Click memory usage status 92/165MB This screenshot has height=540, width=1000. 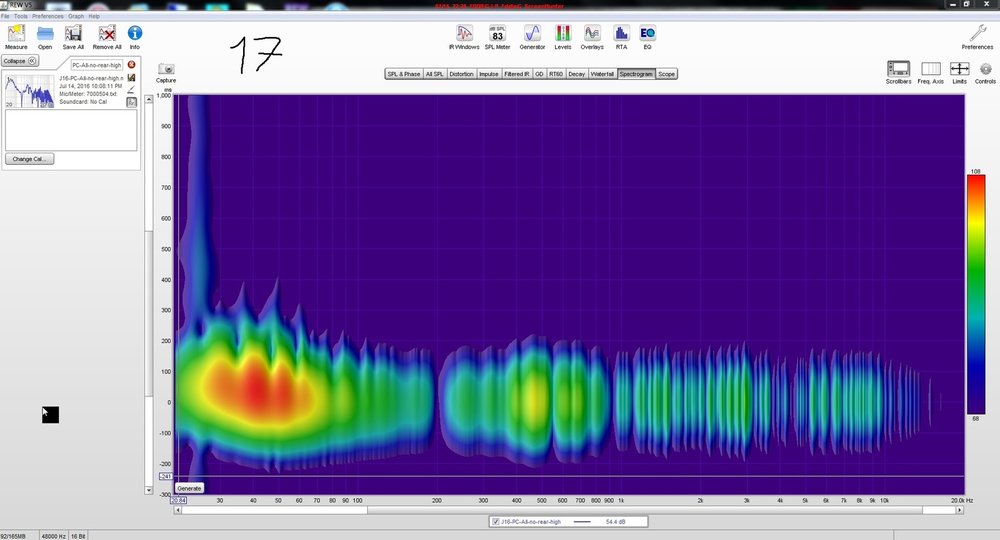coord(13,536)
